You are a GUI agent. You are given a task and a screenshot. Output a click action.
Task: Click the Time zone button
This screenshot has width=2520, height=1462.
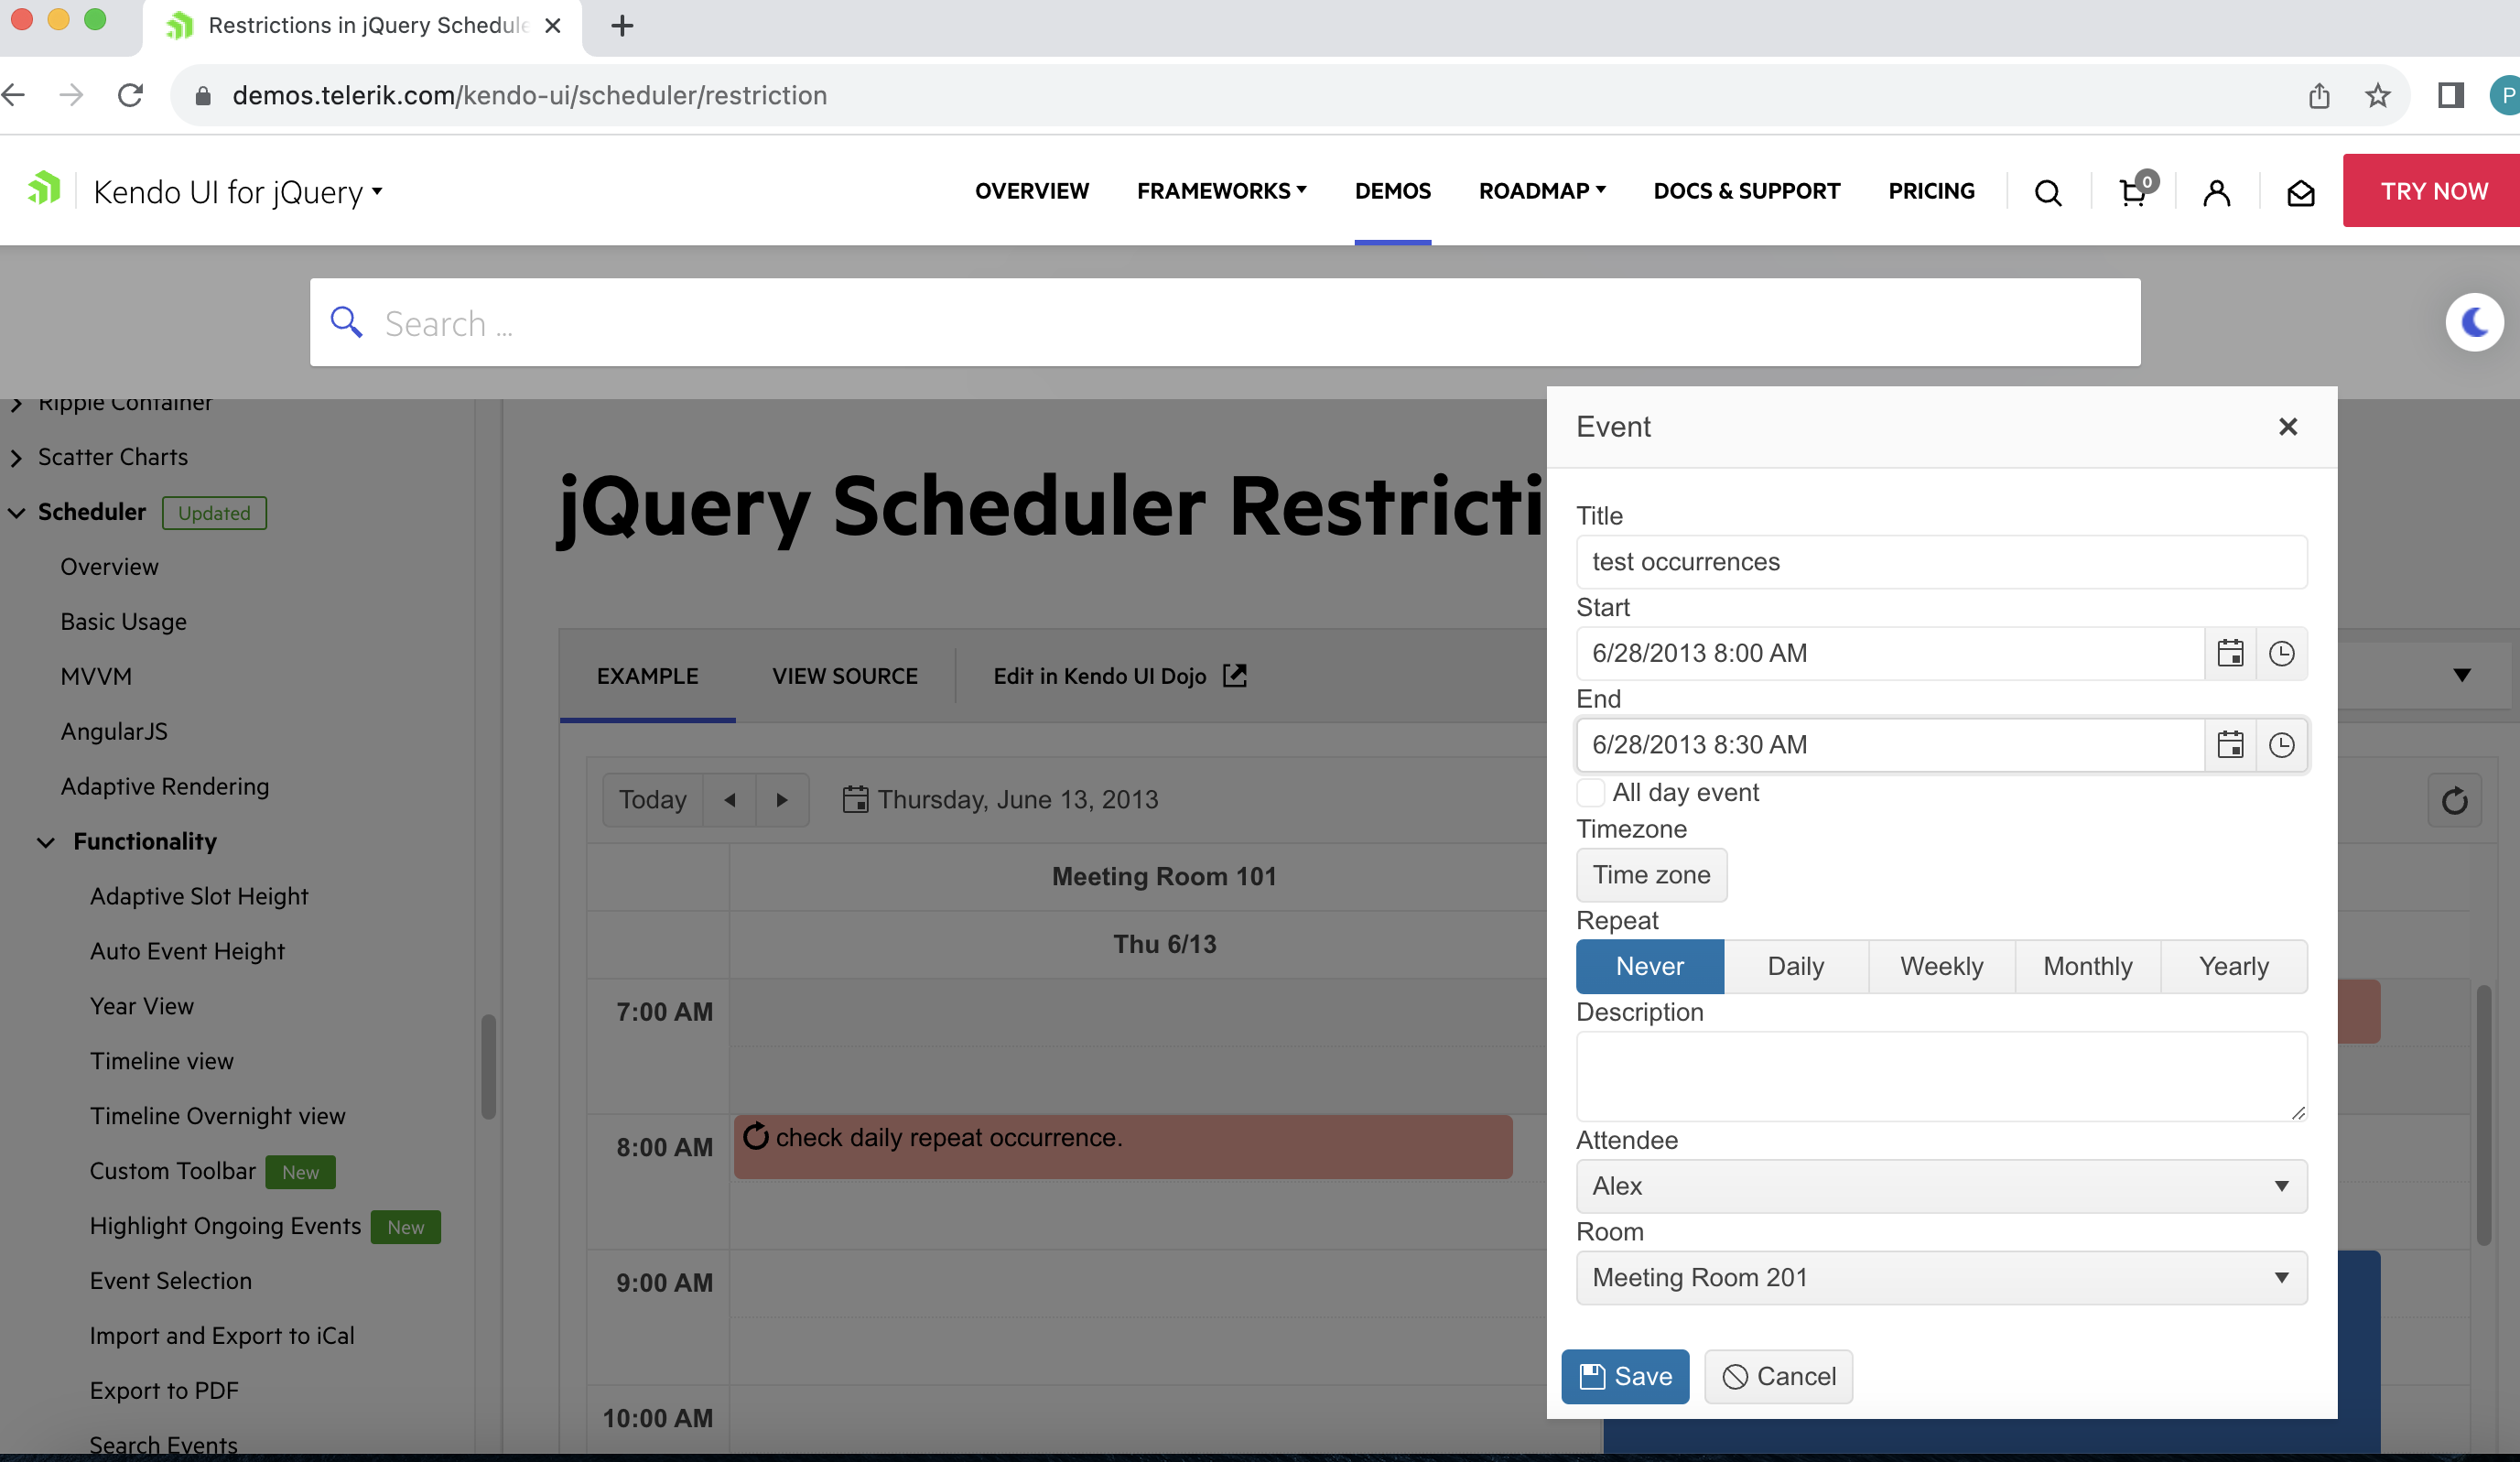pyautogui.click(x=1651, y=875)
